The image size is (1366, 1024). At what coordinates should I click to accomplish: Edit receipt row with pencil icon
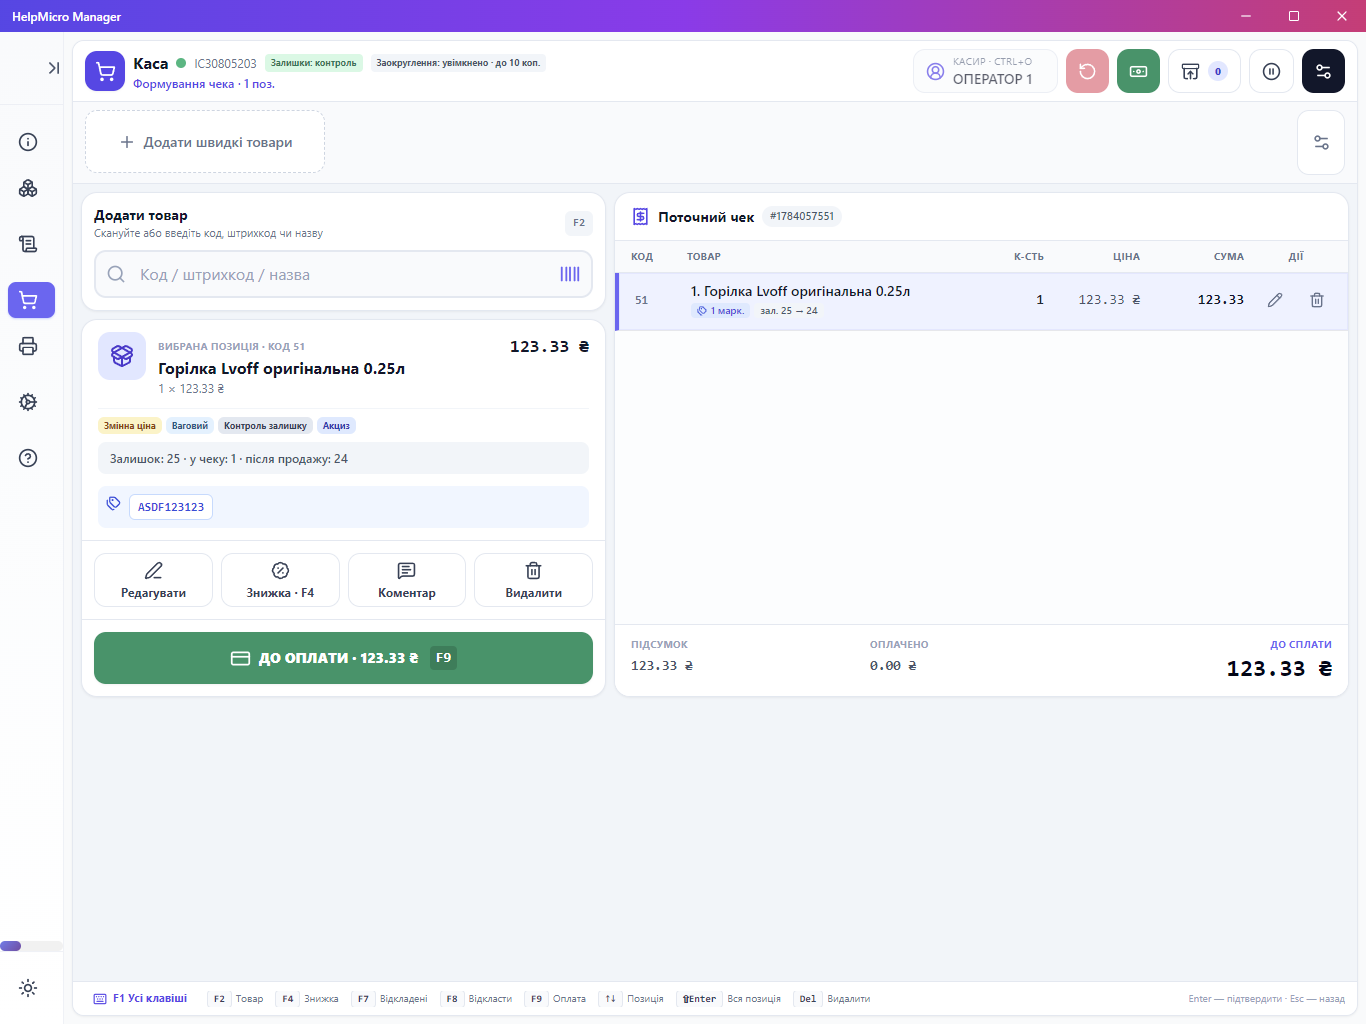pos(1275,300)
